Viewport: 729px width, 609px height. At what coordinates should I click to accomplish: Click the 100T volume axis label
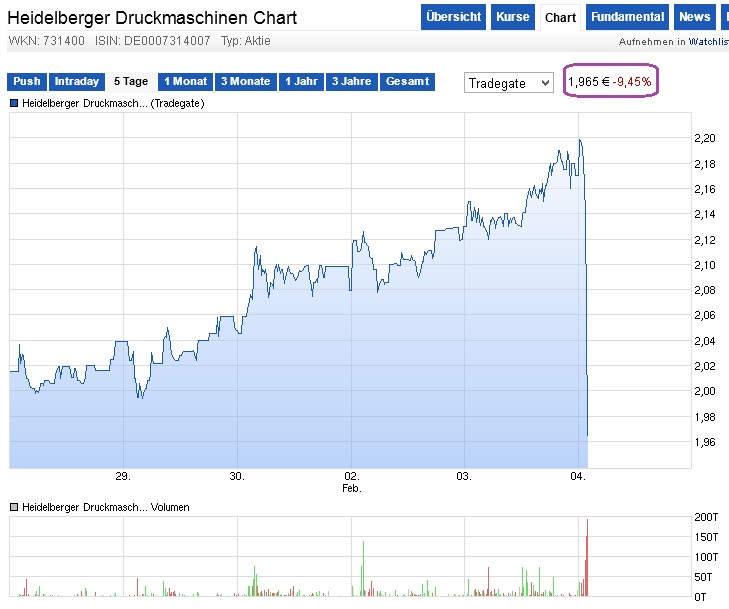pyautogui.click(x=706, y=557)
